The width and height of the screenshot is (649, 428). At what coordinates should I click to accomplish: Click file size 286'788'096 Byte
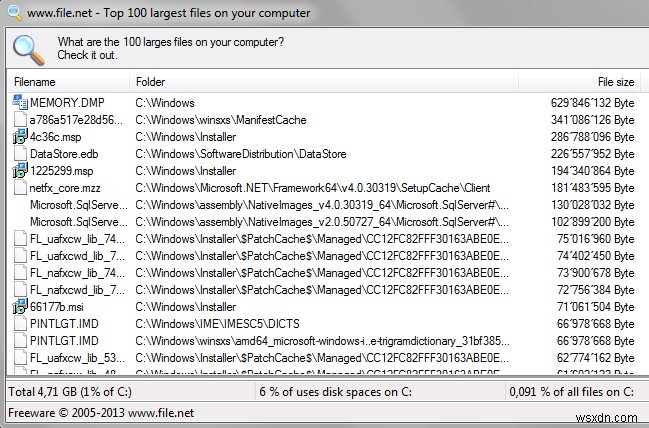point(592,137)
